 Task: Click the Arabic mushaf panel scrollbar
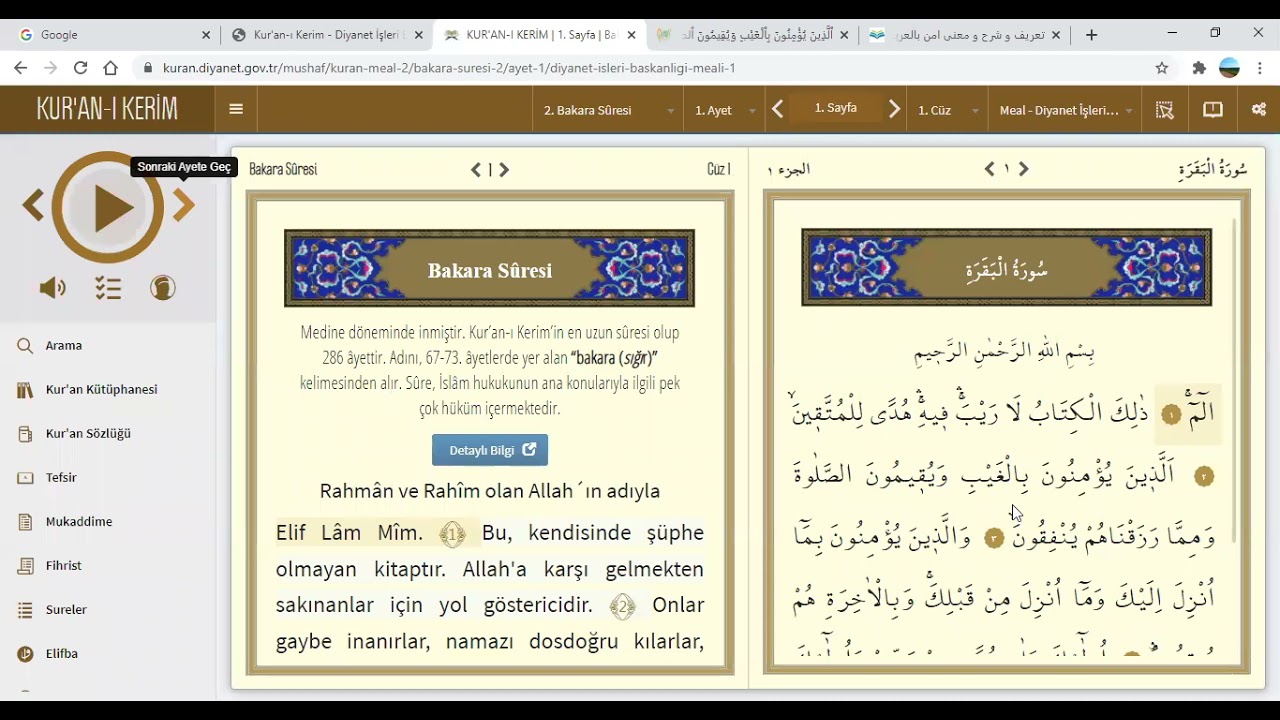1236,380
